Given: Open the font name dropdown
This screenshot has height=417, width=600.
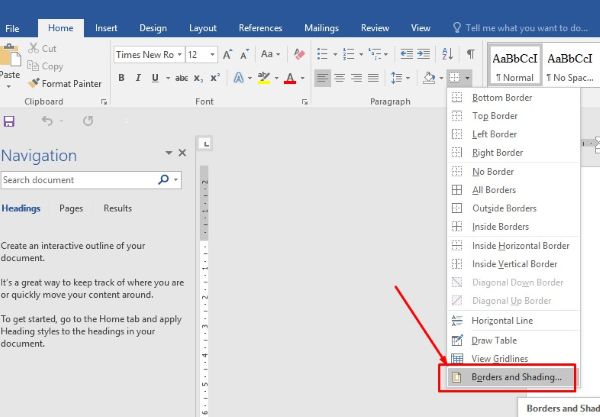Looking at the screenshot, I should [x=179, y=55].
